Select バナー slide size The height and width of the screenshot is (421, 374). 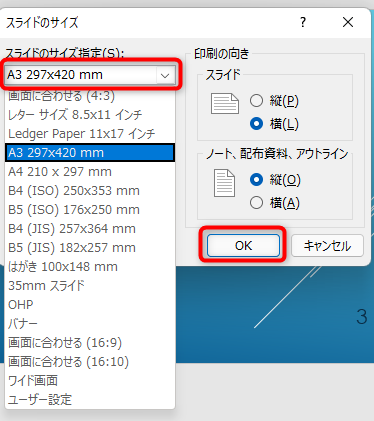(x=90, y=324)
